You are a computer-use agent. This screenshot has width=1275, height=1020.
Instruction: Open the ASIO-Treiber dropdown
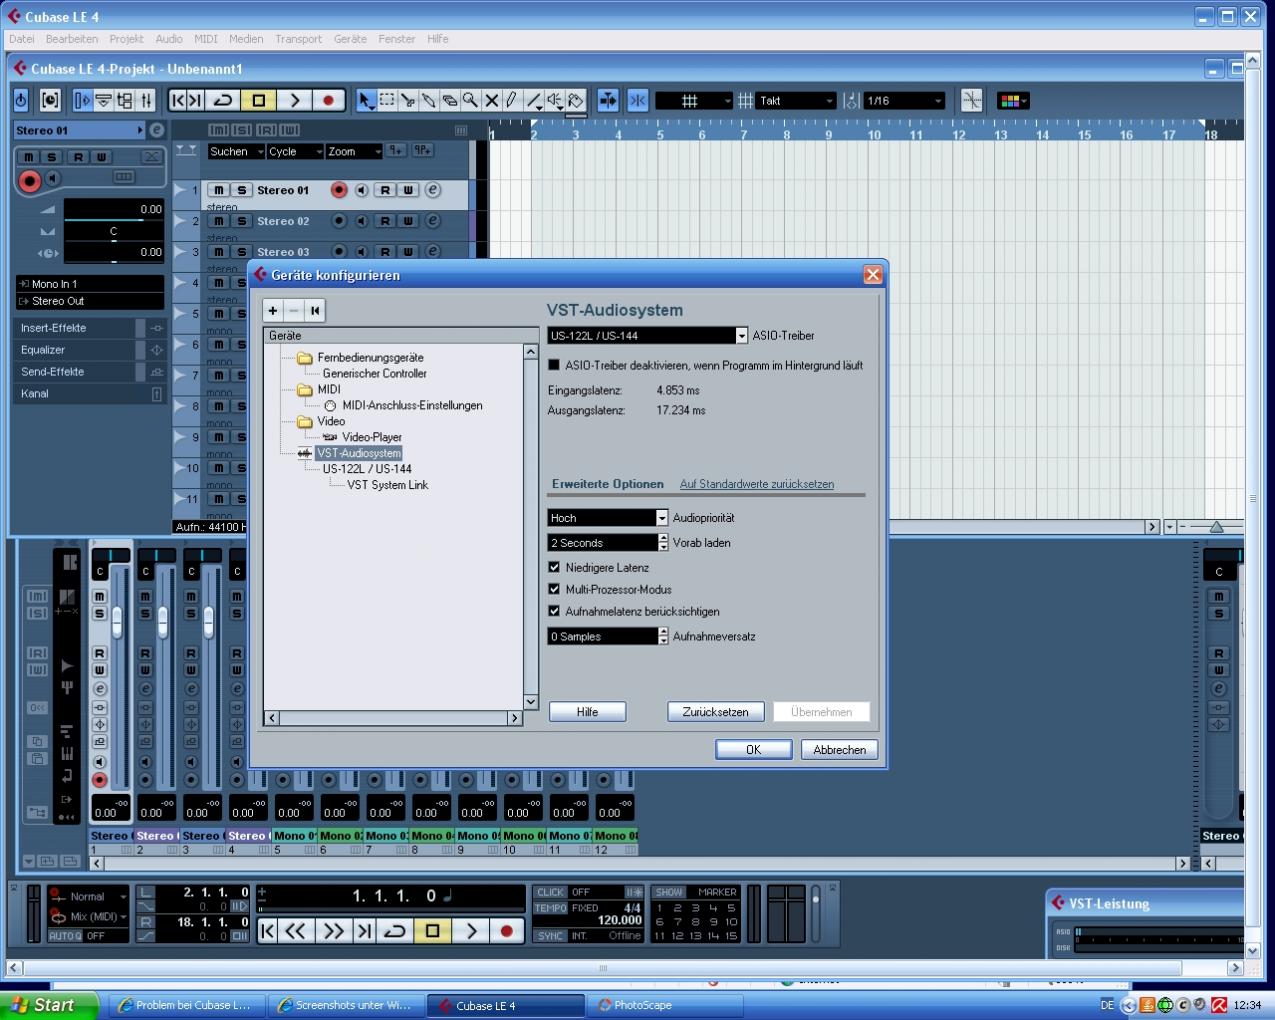point(741,336)
